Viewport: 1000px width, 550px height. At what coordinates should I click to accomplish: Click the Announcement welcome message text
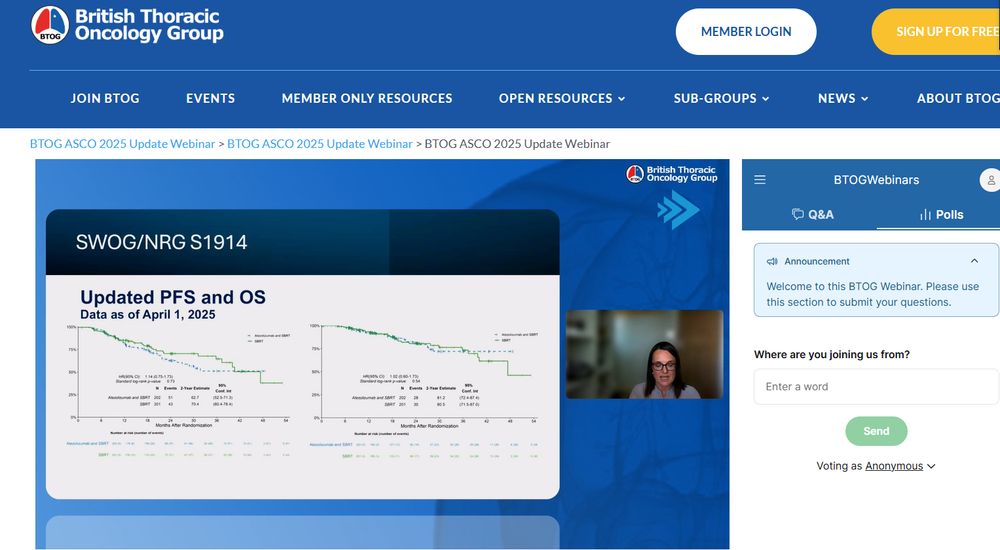(x=872, y=294)
